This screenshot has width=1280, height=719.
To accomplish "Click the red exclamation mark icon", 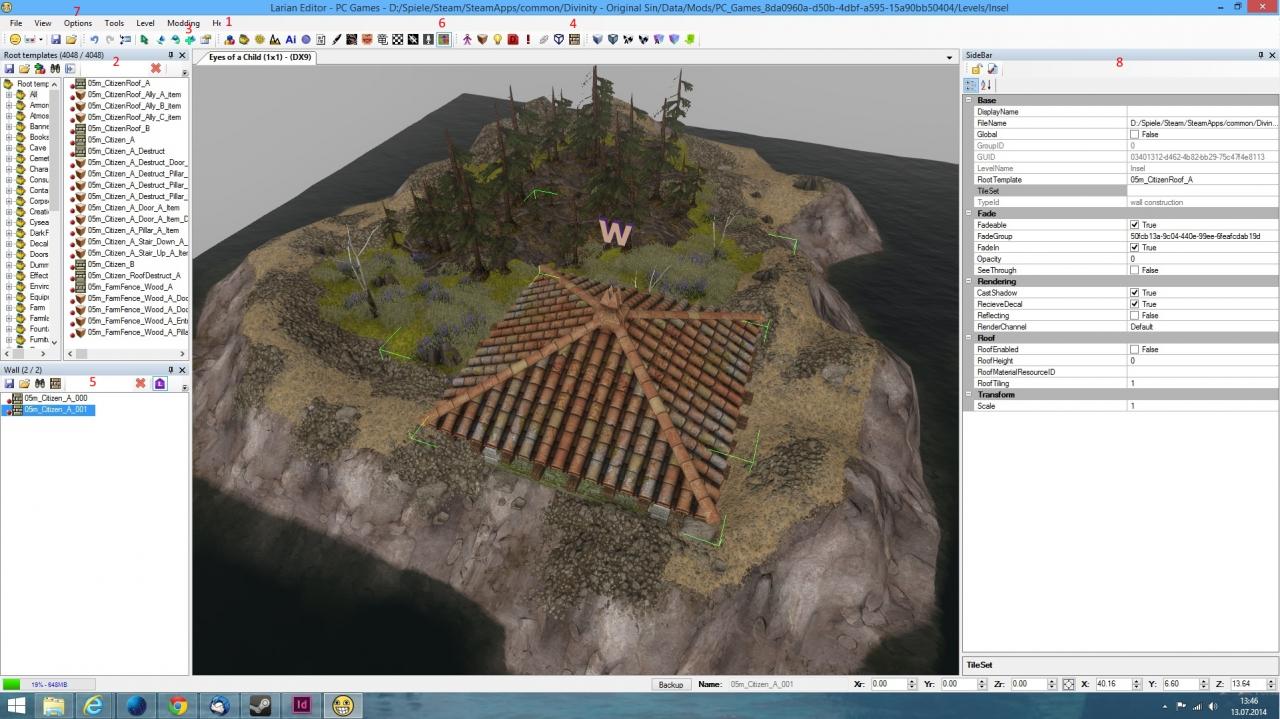I will (528, 39).
